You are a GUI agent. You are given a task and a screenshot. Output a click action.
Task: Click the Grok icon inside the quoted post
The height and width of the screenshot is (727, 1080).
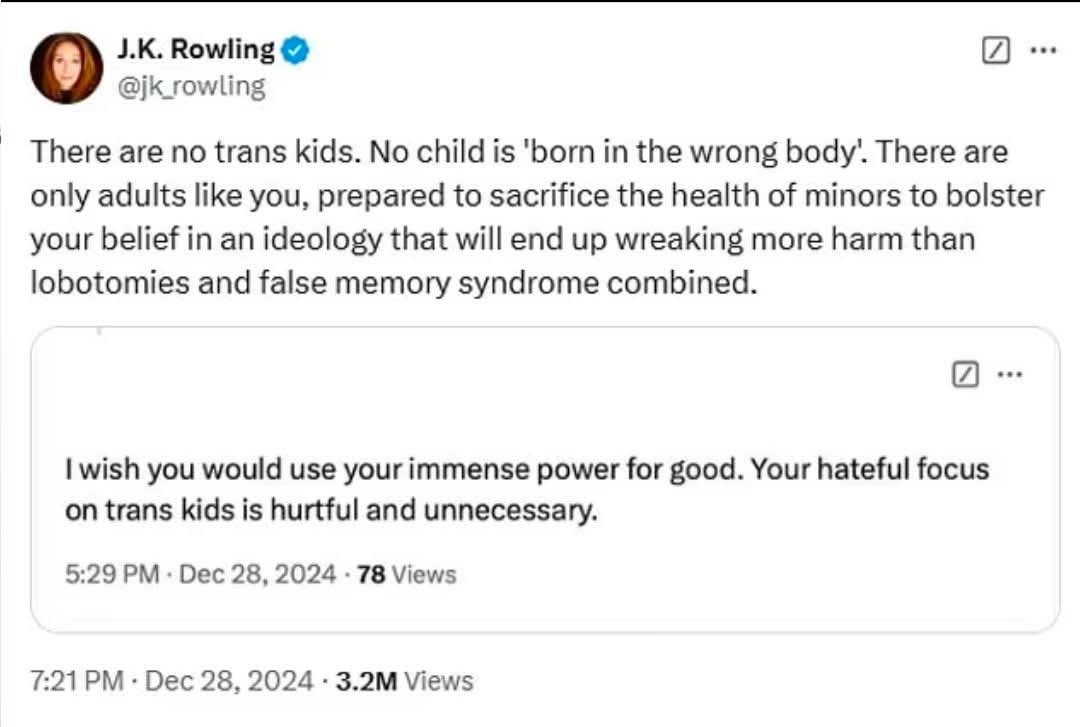[x=964, y=375]
